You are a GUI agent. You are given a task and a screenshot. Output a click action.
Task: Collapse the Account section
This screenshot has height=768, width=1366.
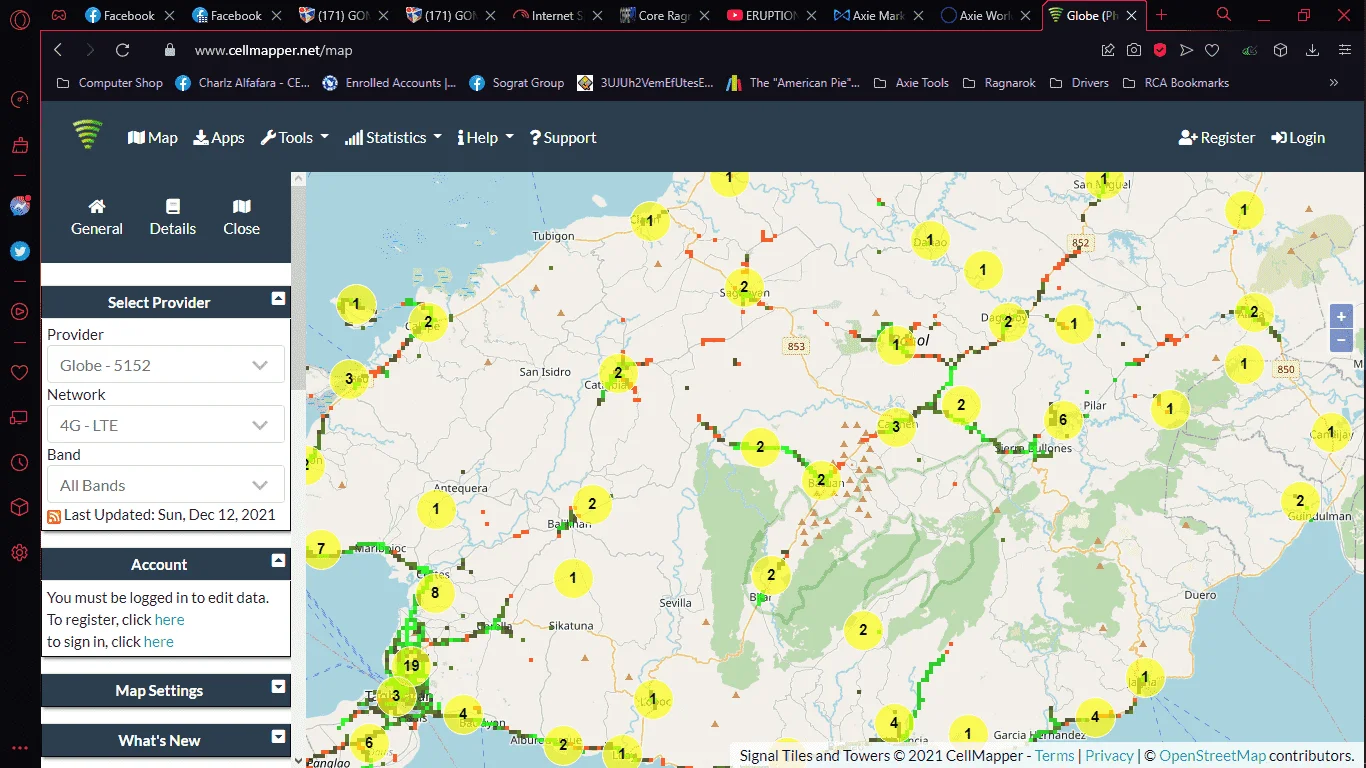coord(278,561)
